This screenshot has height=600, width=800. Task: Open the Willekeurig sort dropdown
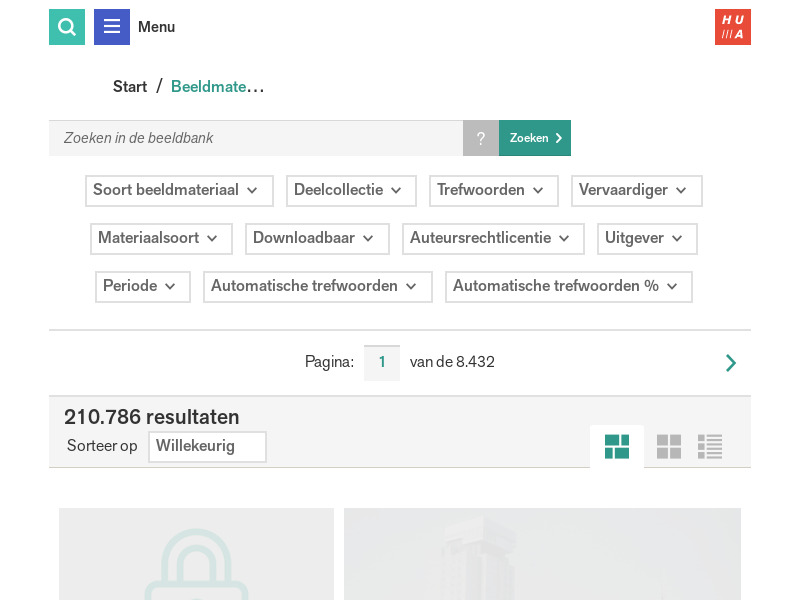tap(207, 446)
